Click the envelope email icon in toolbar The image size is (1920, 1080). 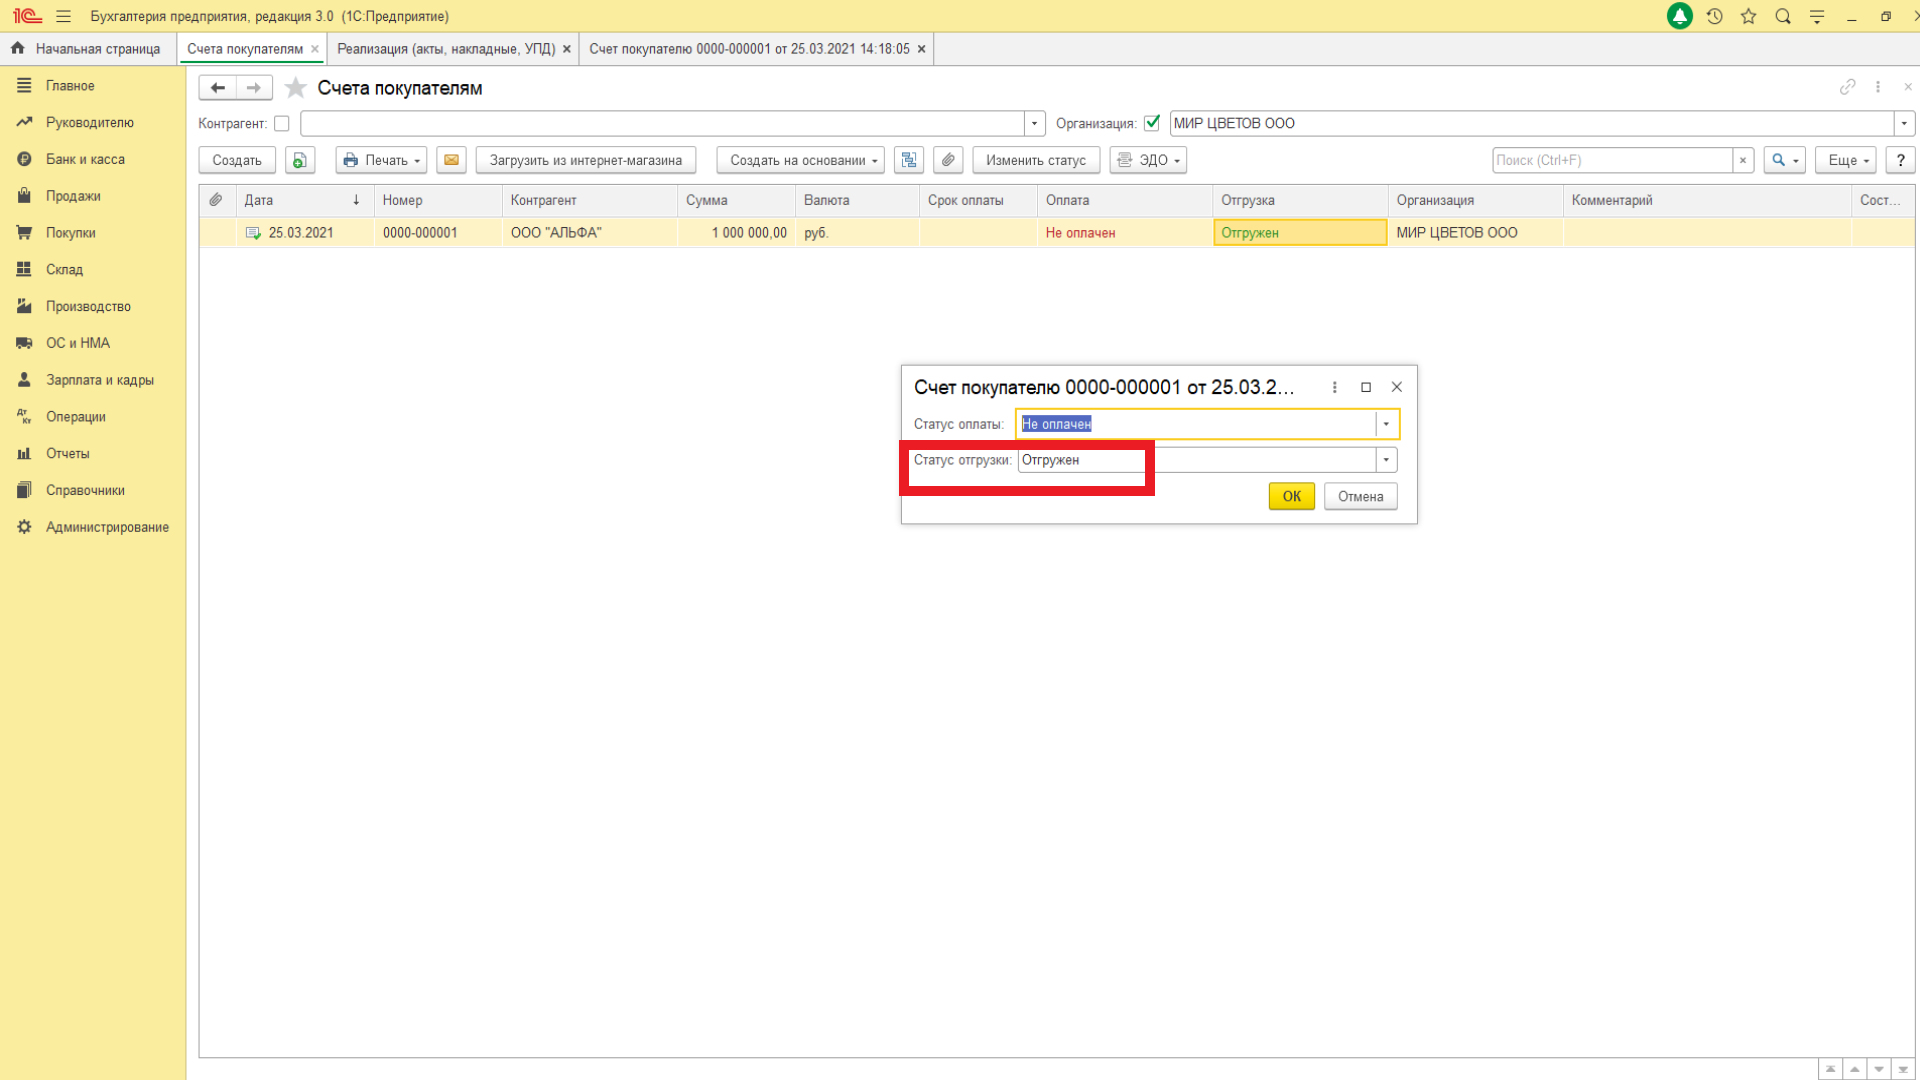[x=451, y=160]
